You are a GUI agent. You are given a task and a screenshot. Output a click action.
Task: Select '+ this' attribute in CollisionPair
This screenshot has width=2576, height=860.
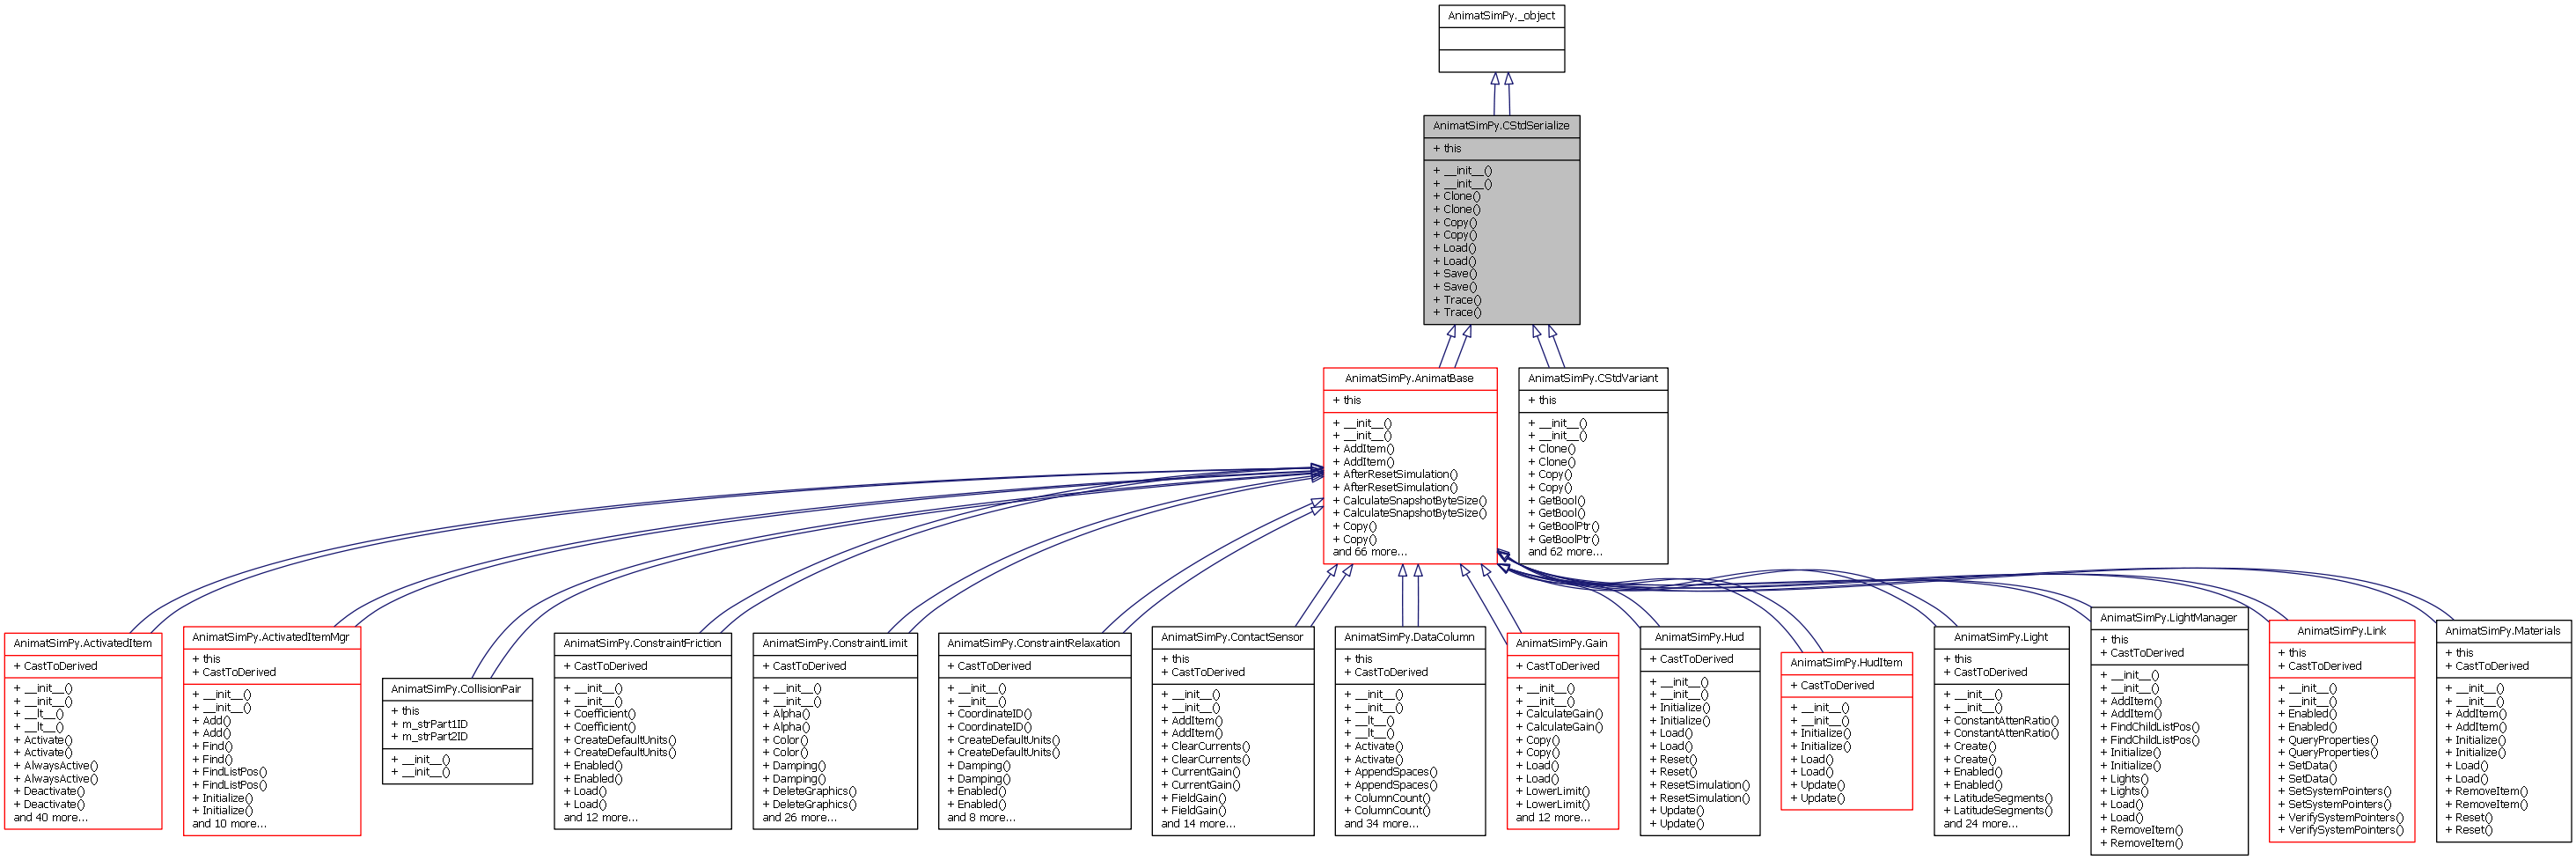click(x=405, y=711)
